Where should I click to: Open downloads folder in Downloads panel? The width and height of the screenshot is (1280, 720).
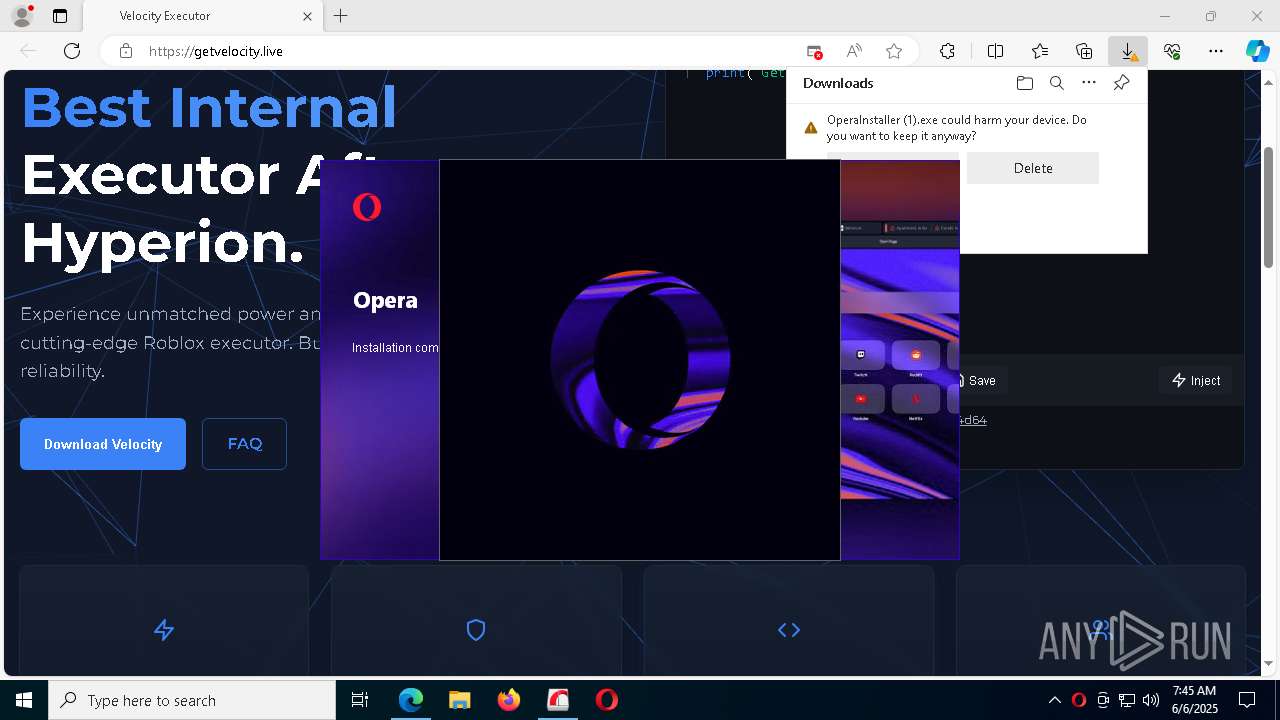tap(1024, 83)
